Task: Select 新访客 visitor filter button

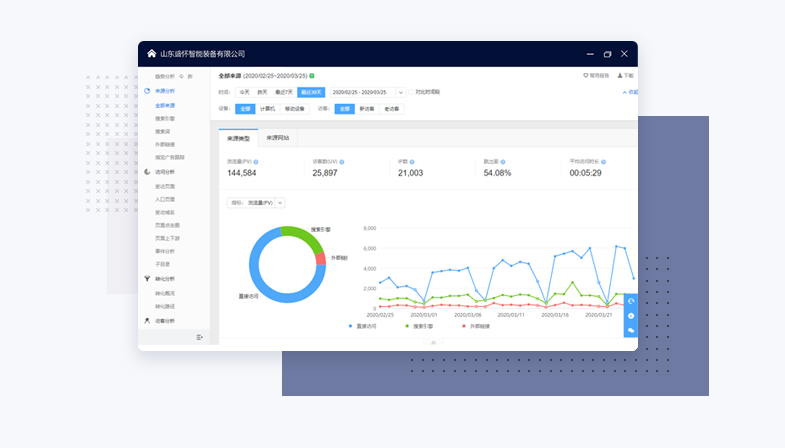Action: coord(367,108)
